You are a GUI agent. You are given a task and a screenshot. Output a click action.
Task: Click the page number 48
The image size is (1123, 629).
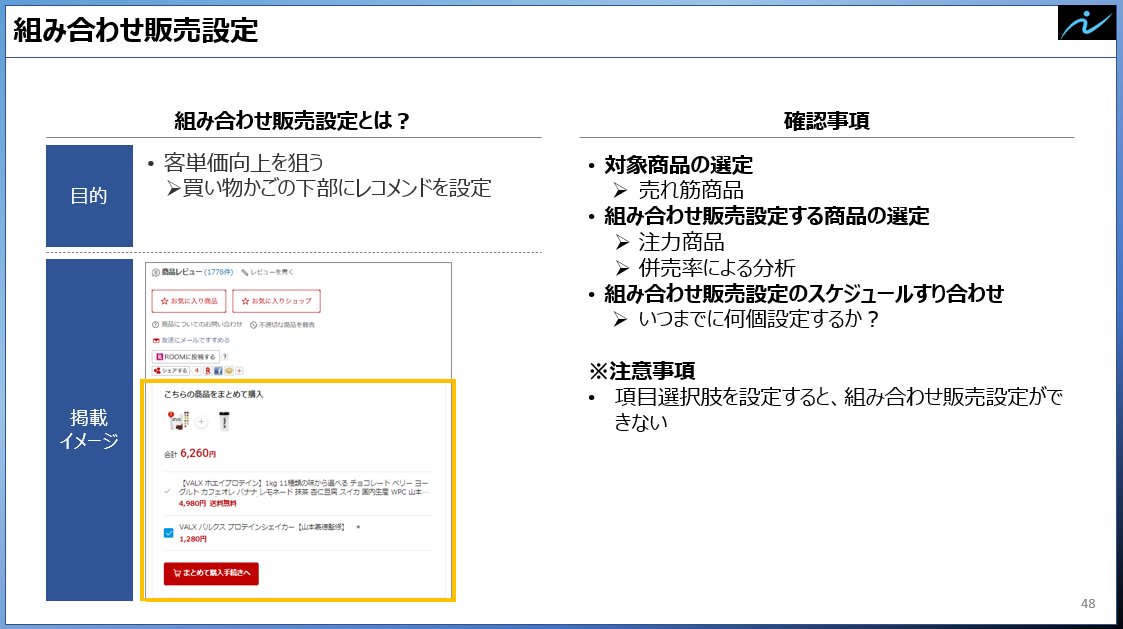(x=1088, y=604)
